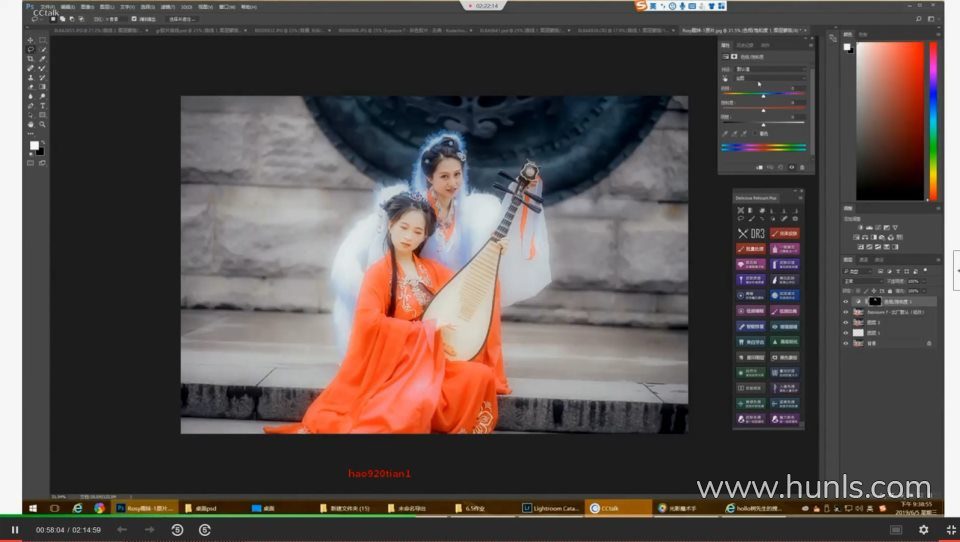The width and height of the screenshot is (960, 542).
Task: Open Lightroom Catalog from the taskbar
Action: (x=548, y=508)
